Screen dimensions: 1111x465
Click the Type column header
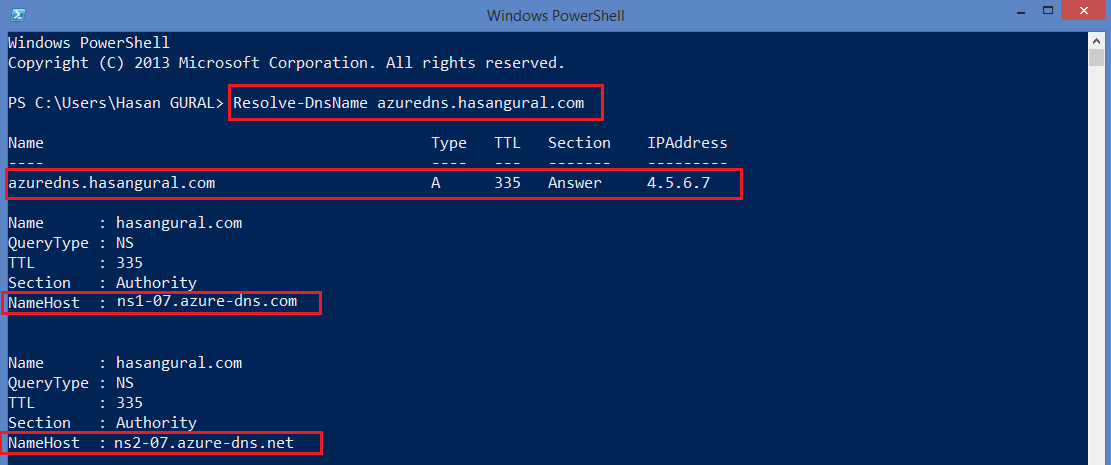coord(449,143)
